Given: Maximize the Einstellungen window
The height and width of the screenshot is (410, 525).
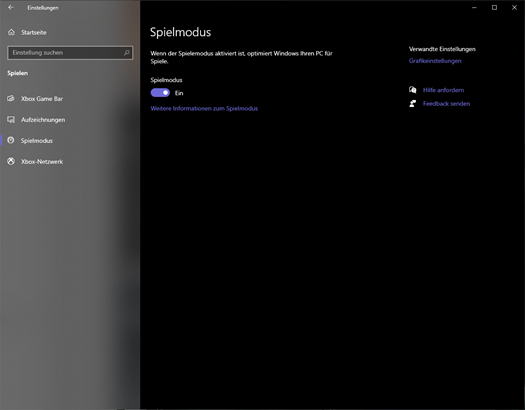Looking at the screenshot, I should (x=494, y=7).
